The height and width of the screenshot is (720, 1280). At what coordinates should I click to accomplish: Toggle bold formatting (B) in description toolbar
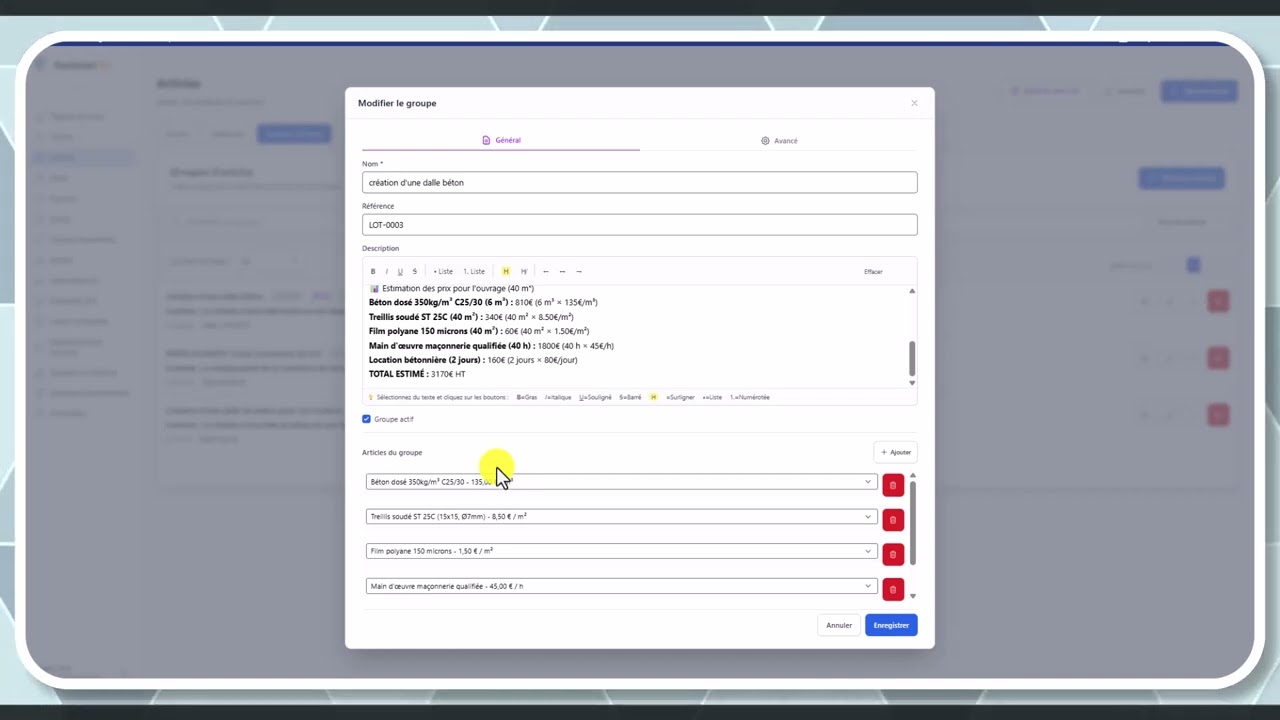pyautogui.click(x=373, y=271)
